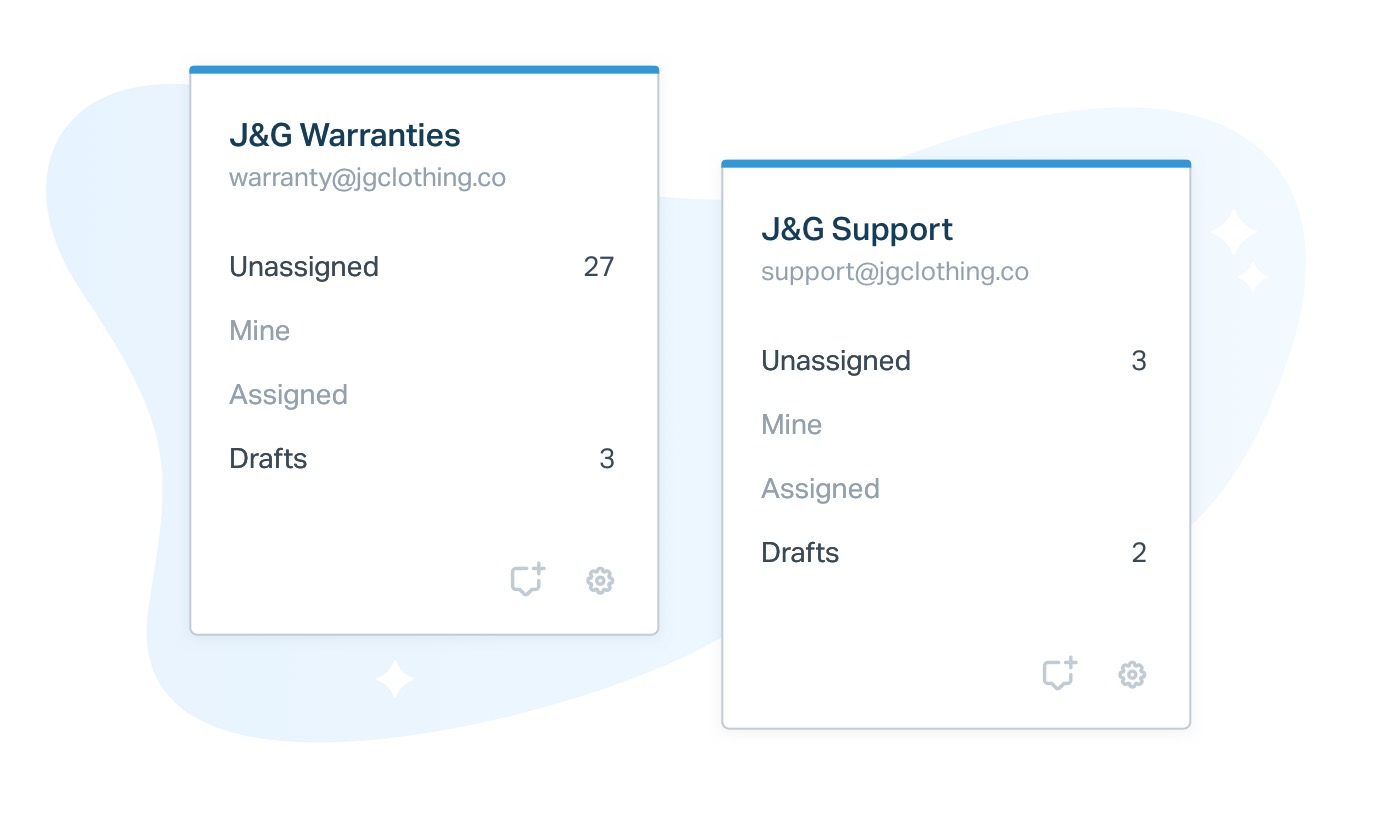The image size is (1380, 830).
Task: Click warranty@jgclothing.co email address
Action: [367, 178]
